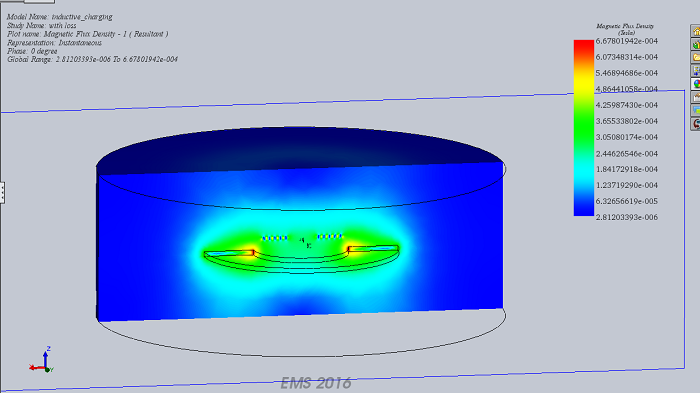Select legend value 2.44626546e-004
Viewport: 700px width, 393px height.
(x=626, y=154)
